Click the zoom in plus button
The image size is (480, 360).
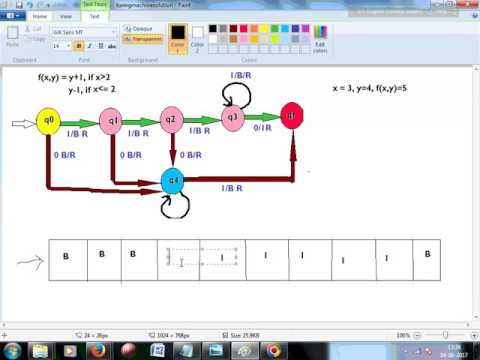pos(474,335)
